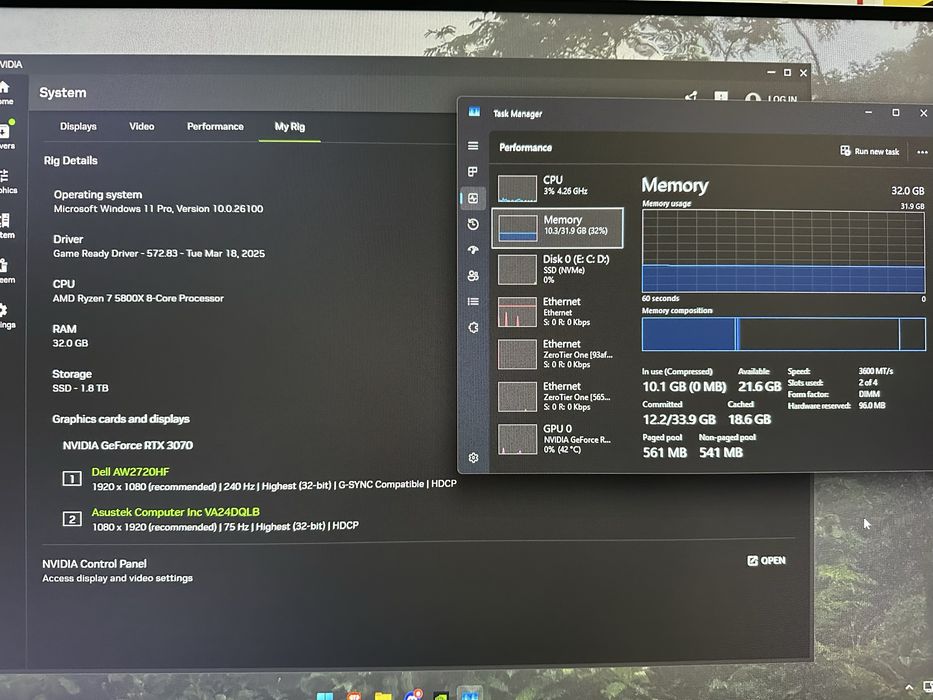The height and width of the screenshot is (700, 933).
Task: Switch to the Performance tab in NVIDIA app
Action: pos(215,126)
